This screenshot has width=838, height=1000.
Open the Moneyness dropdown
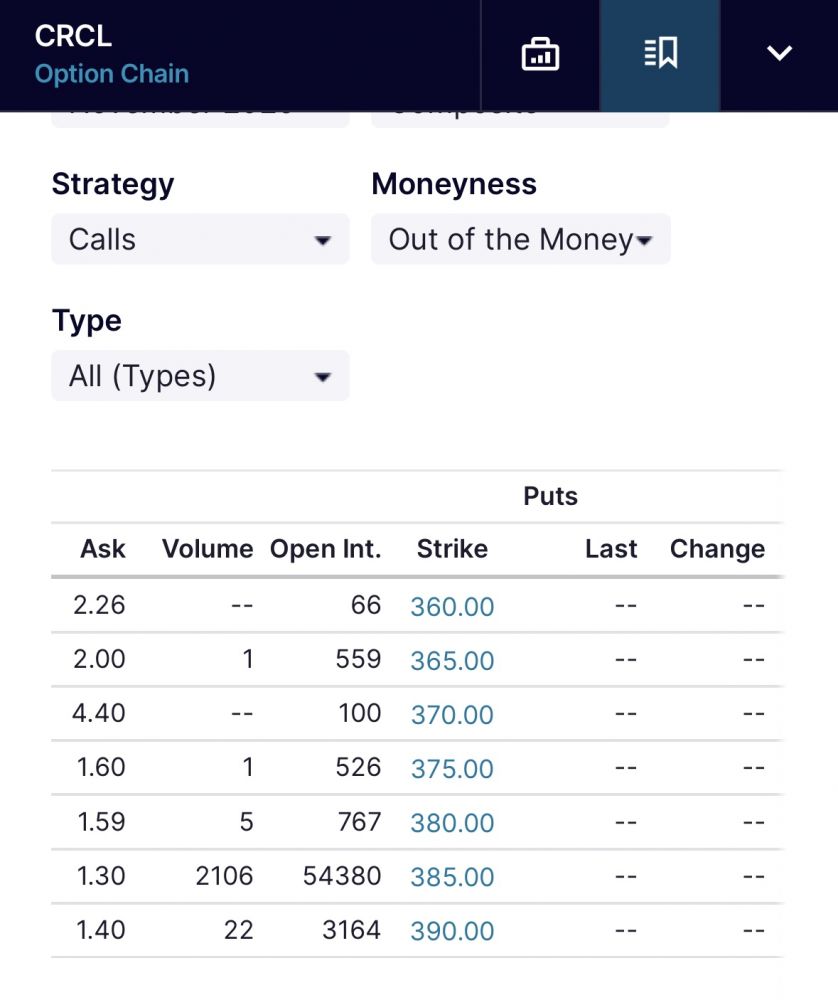[520, 240]
